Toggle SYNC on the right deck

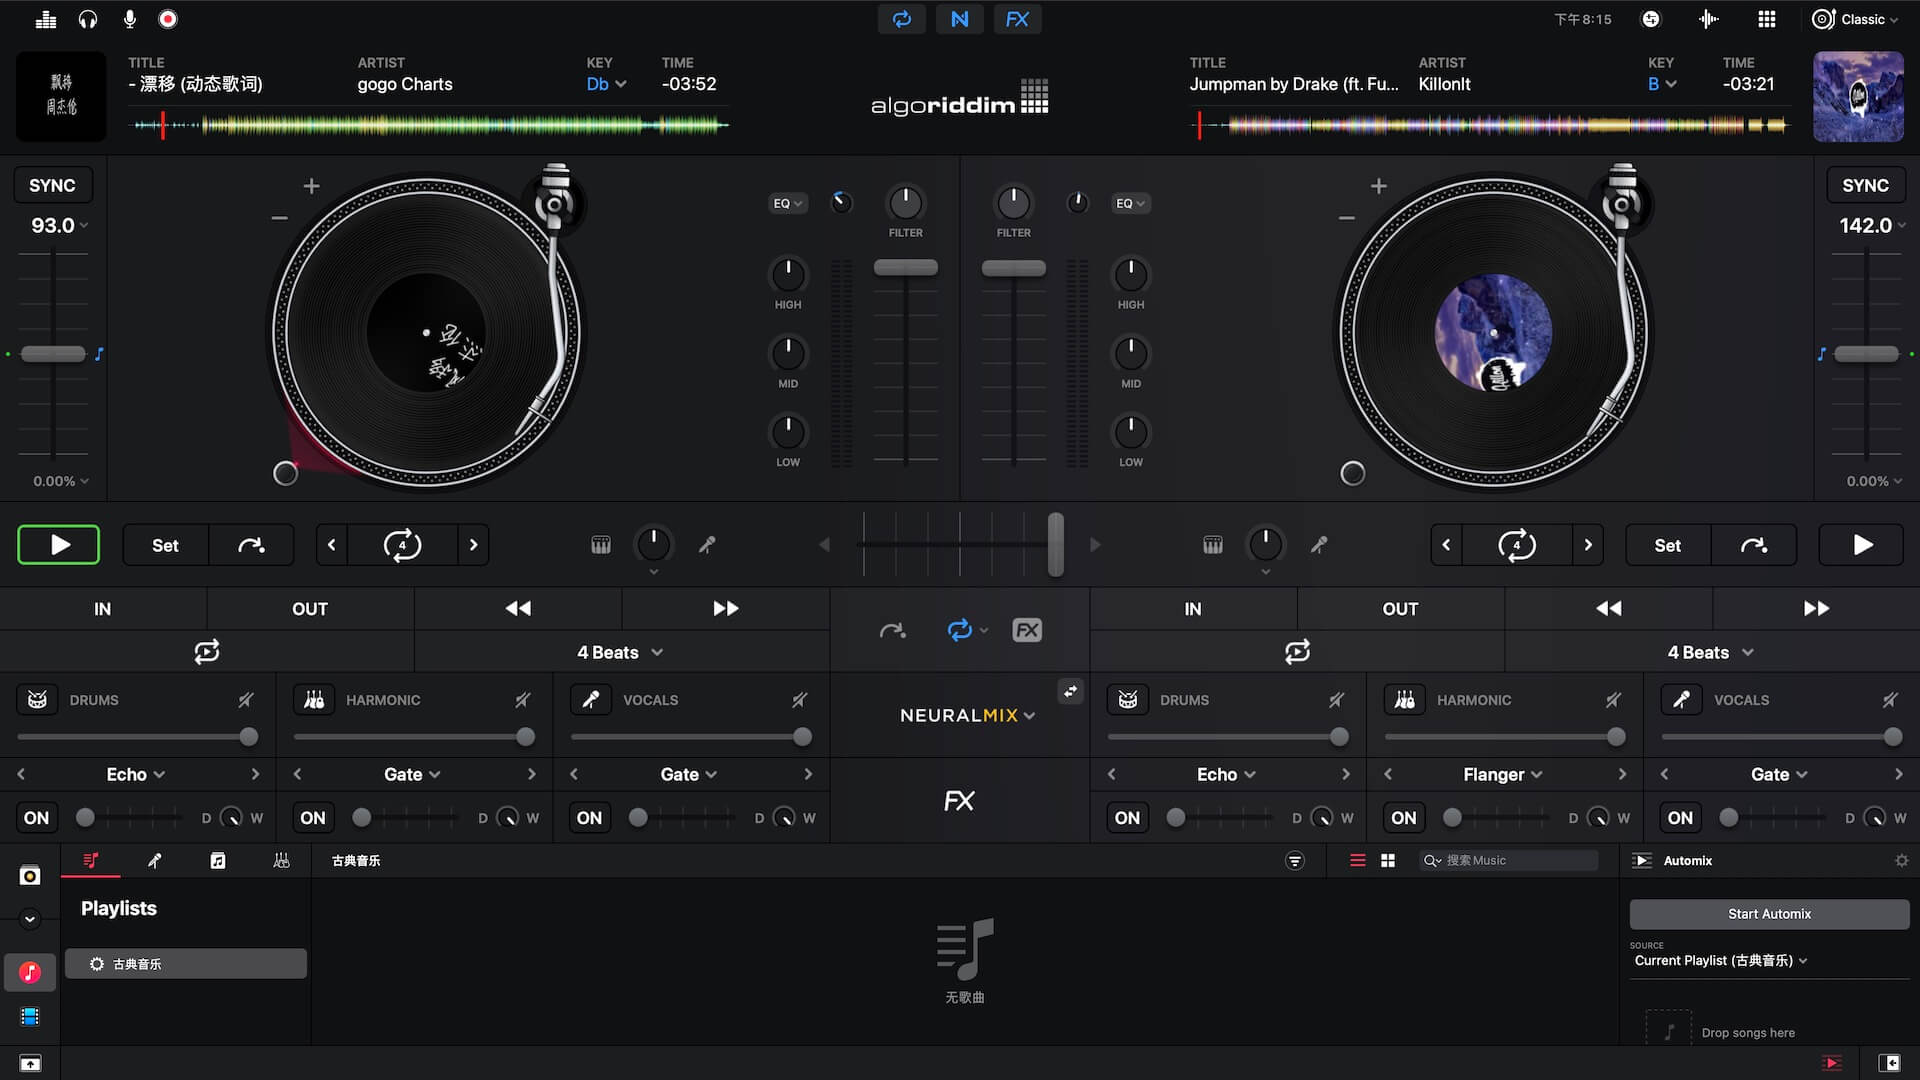tap(1865, 185)
